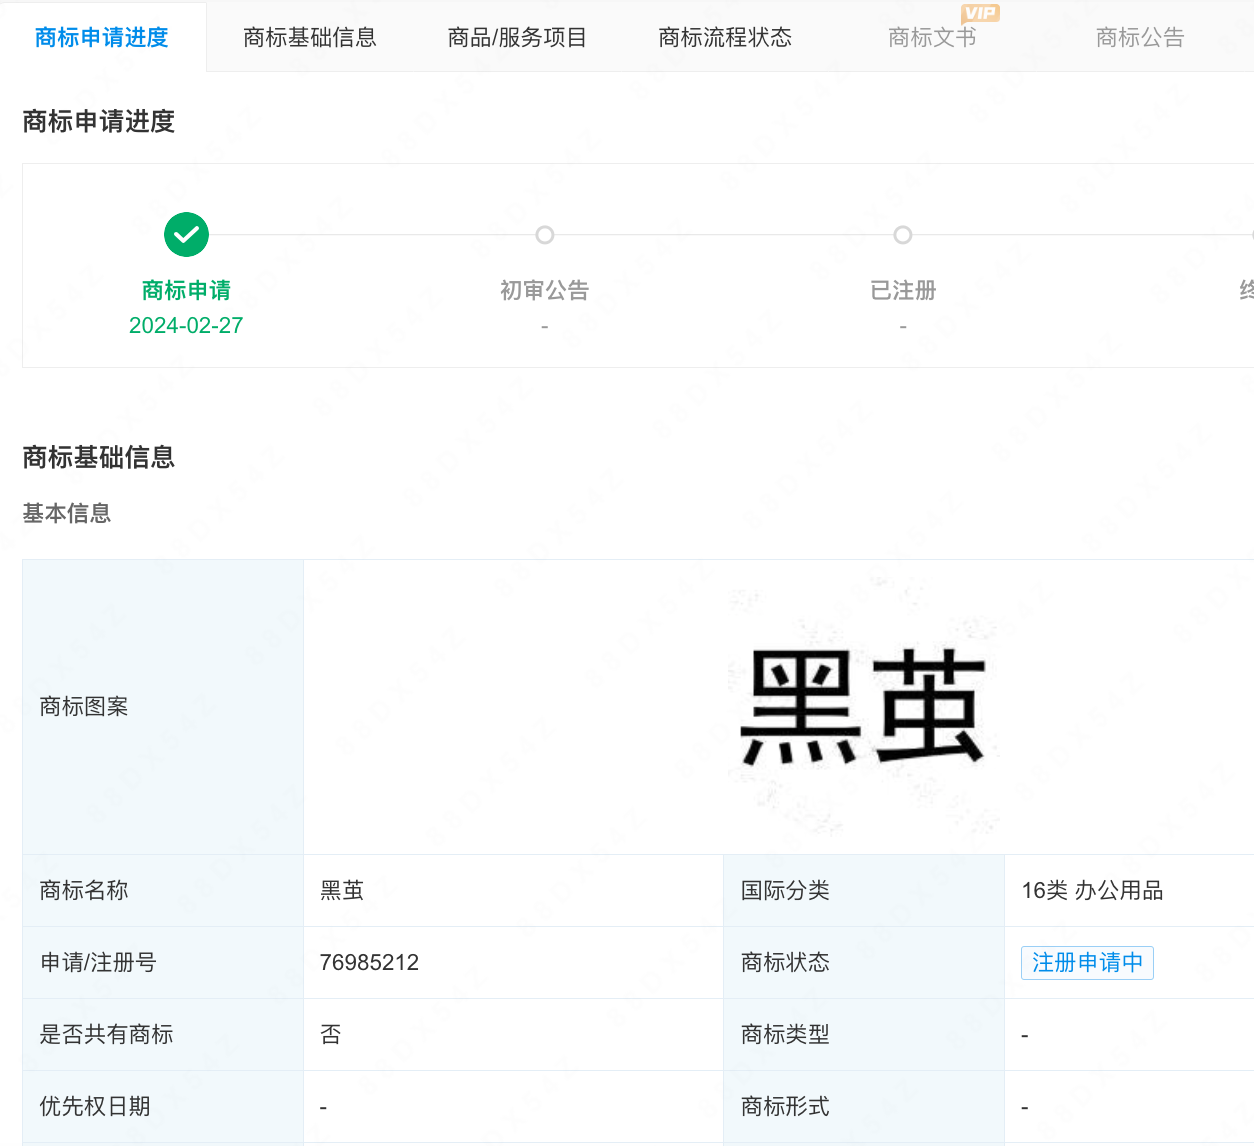
Task: Click the 黑茧 trademark name value
Action: pos(342,890)
